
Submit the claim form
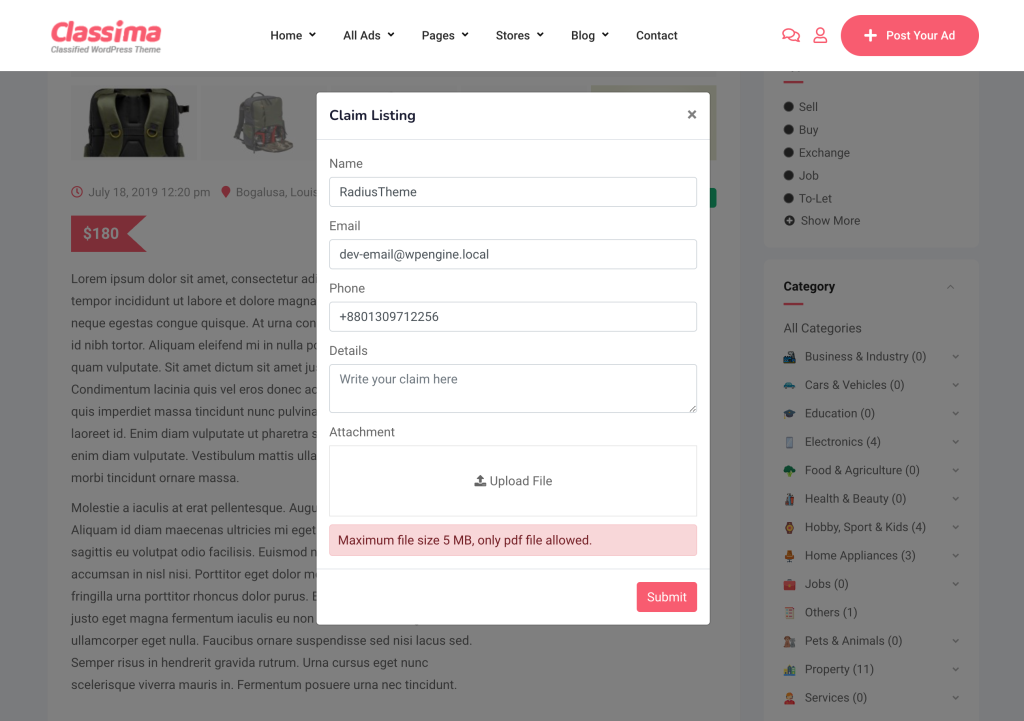[x=667, y=597]
